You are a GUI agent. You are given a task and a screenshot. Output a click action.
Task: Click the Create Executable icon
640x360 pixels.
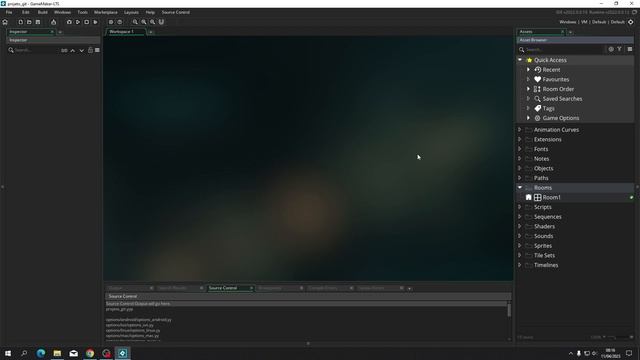[x=53, y=22]
